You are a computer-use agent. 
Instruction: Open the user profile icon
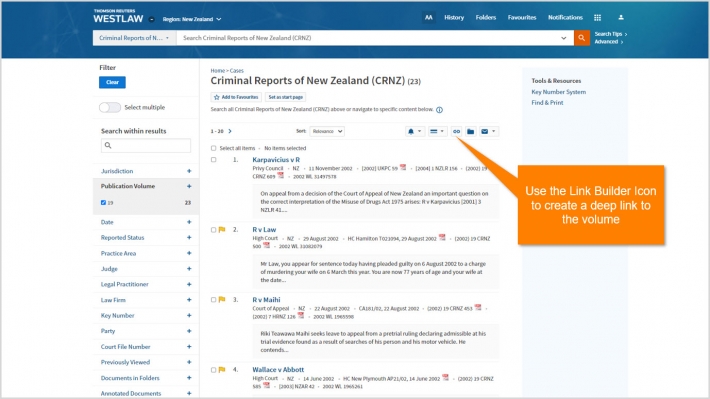(621, 18)
